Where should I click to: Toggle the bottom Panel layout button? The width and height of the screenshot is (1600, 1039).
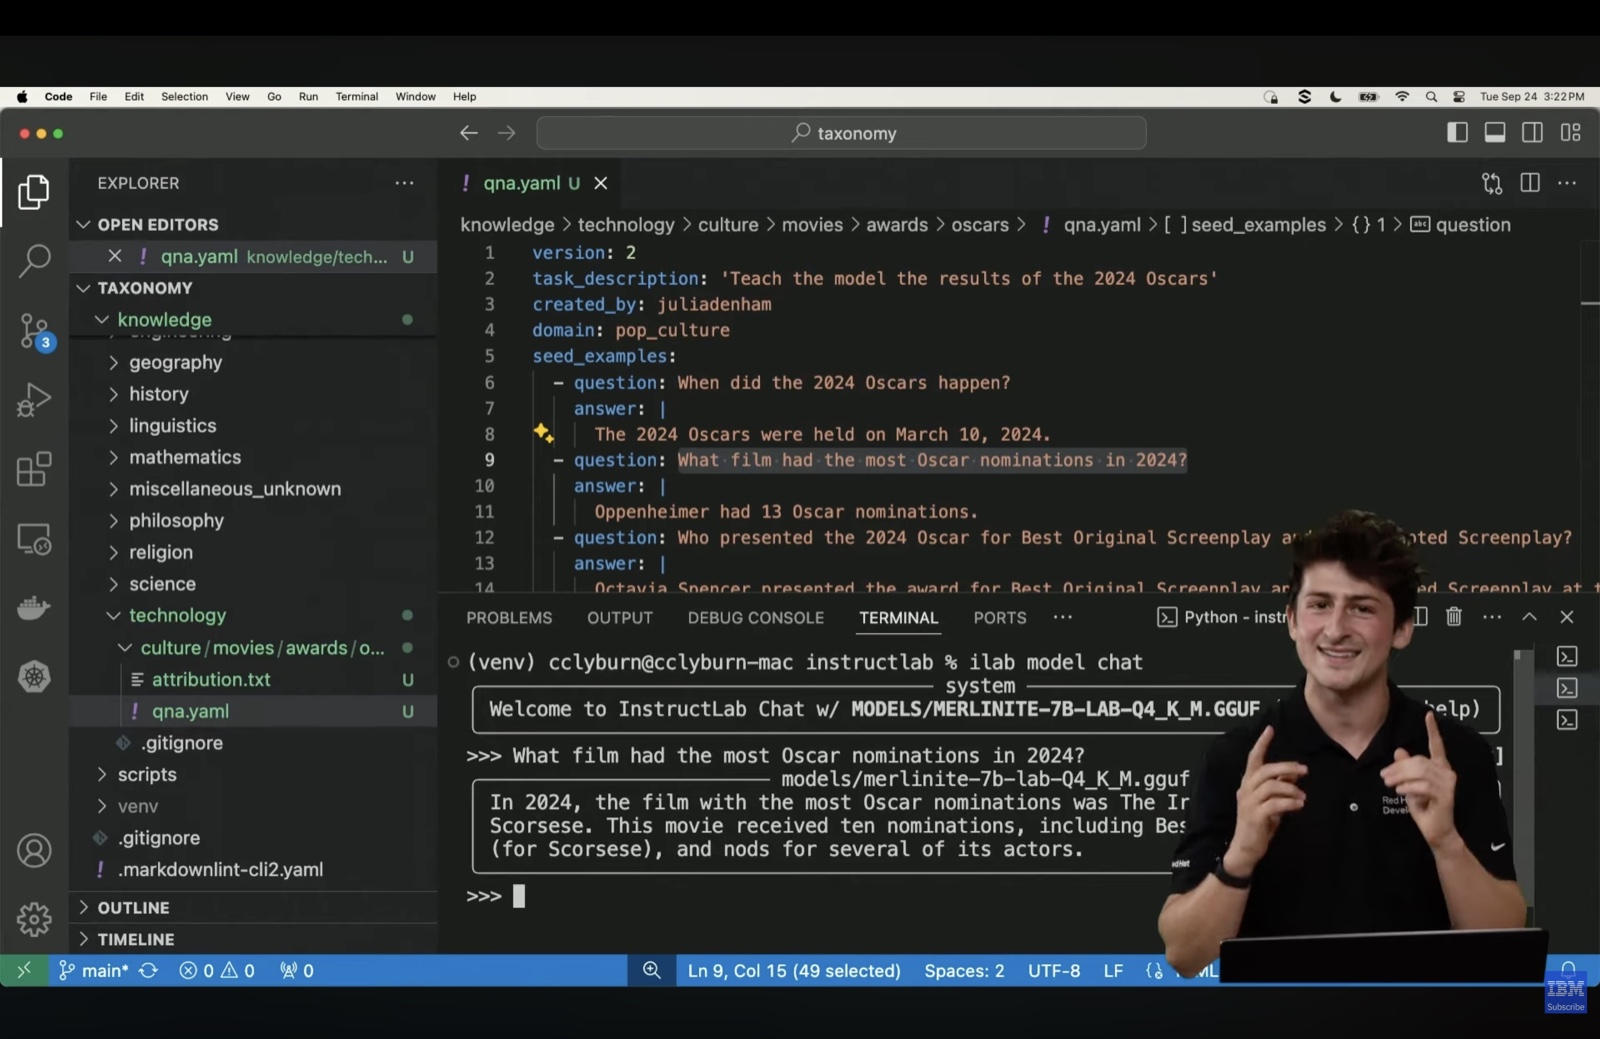tap(1495, 133)
